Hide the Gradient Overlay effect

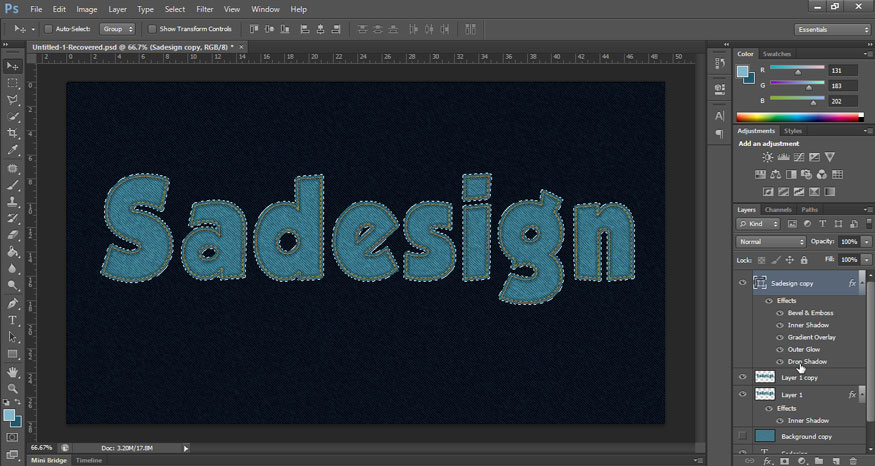click(780, 338)
